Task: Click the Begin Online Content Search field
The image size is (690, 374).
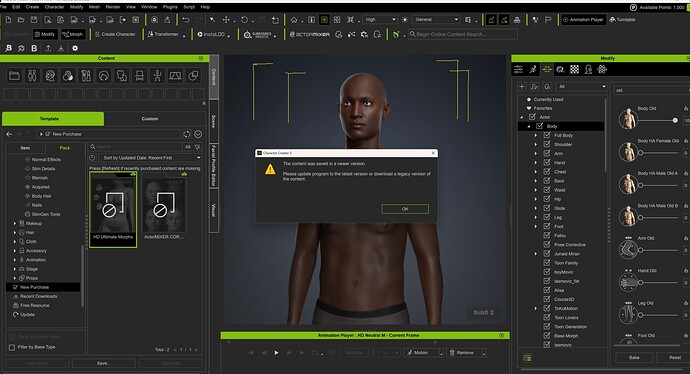Action: pos(463,34)
